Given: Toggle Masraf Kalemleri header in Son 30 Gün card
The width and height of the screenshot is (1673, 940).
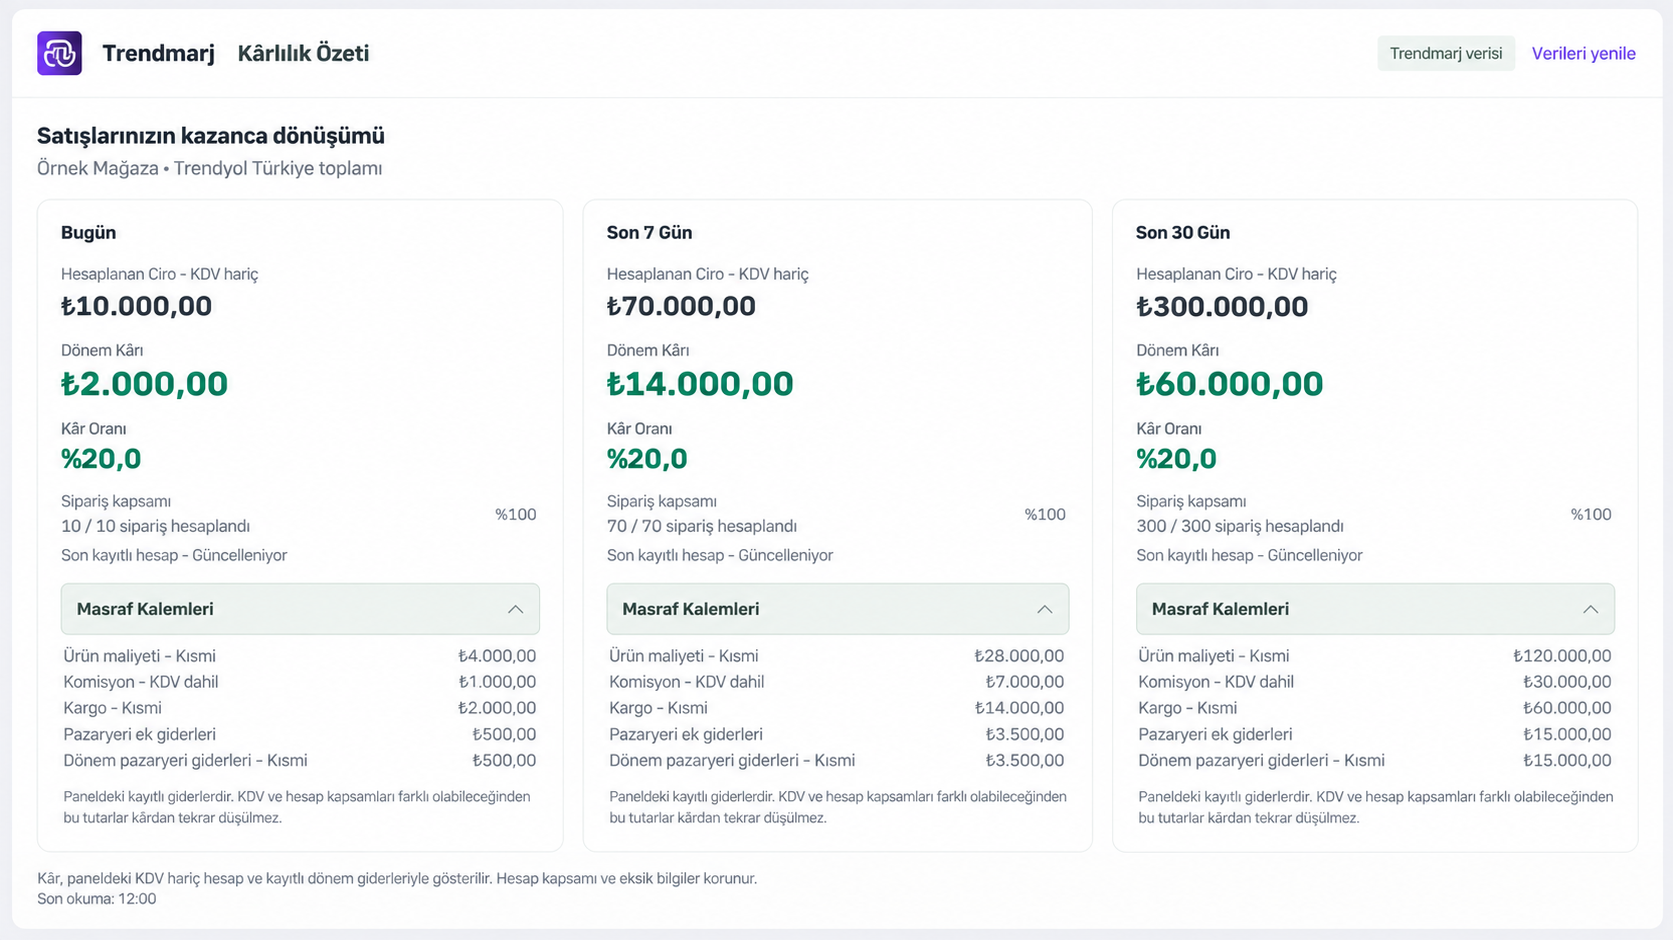Looking at the screenshot, I should (1375, 609).
